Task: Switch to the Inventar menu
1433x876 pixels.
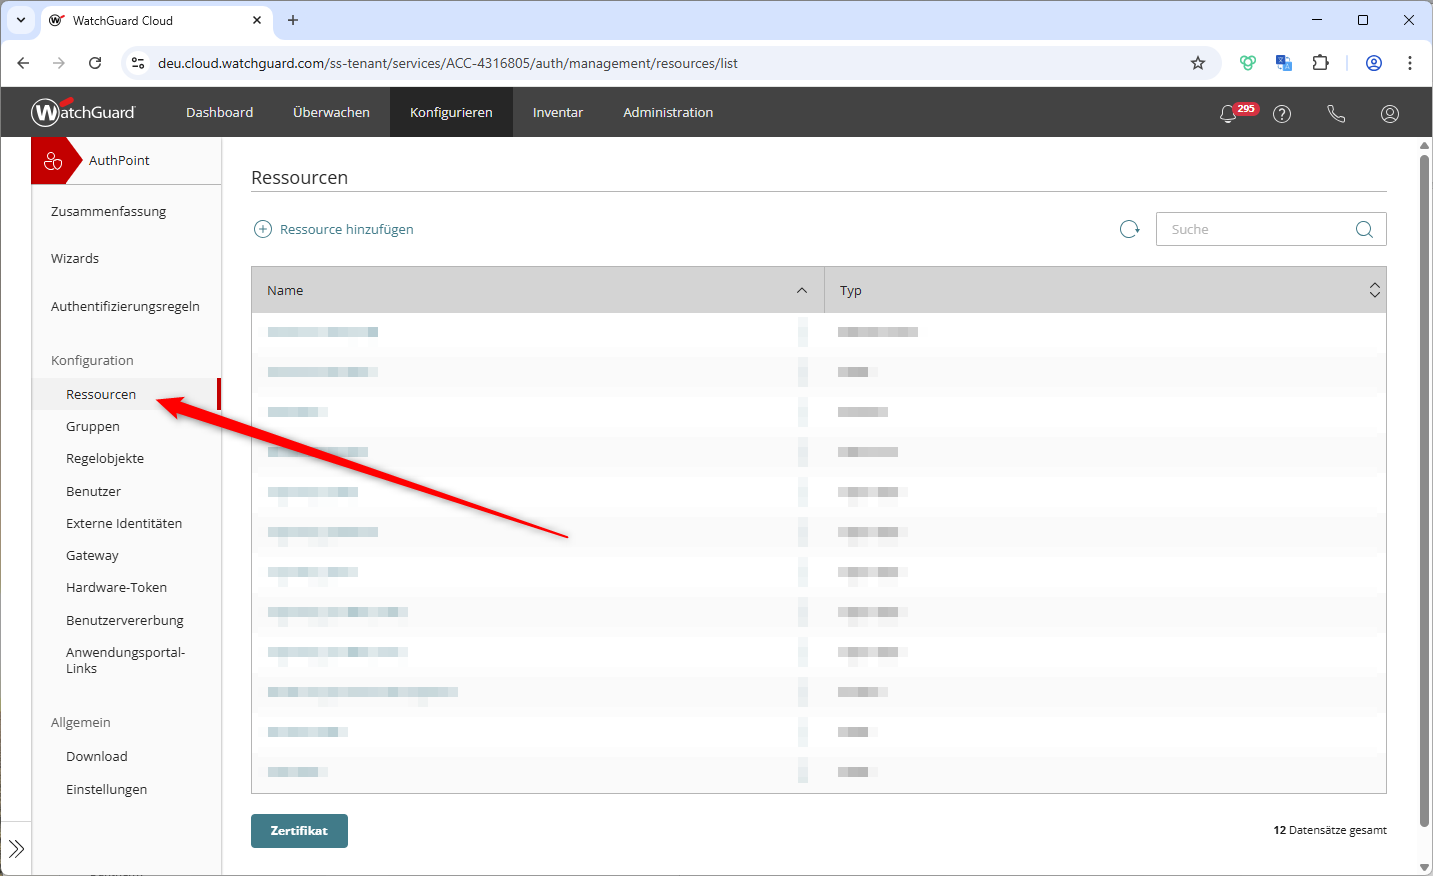Action: tap(557, 113)
